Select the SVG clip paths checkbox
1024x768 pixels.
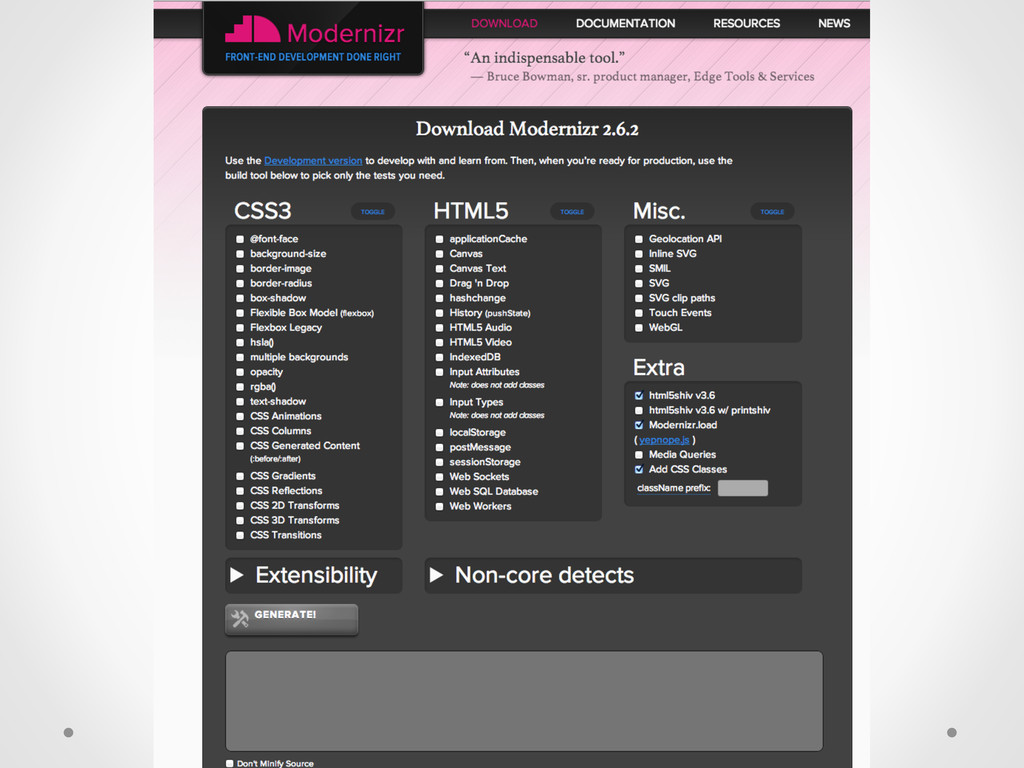tap(639, 298)
